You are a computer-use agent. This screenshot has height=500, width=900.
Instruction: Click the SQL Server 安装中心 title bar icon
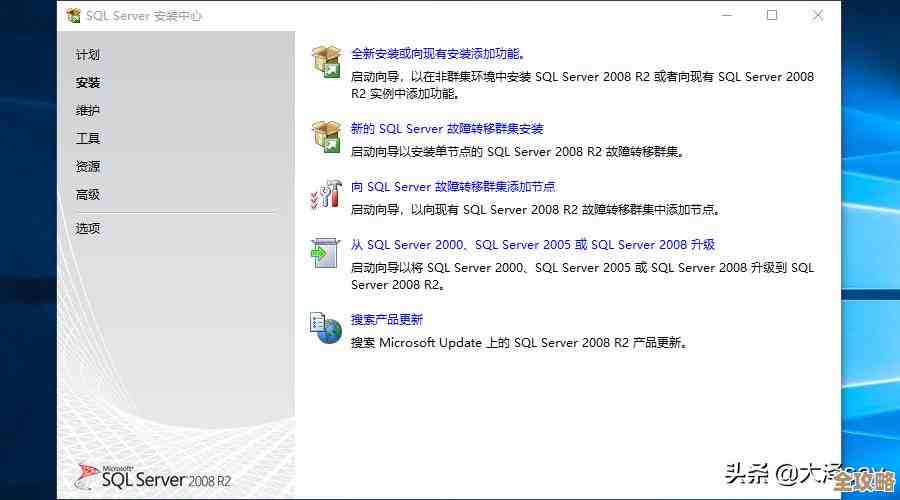point(73,15)
